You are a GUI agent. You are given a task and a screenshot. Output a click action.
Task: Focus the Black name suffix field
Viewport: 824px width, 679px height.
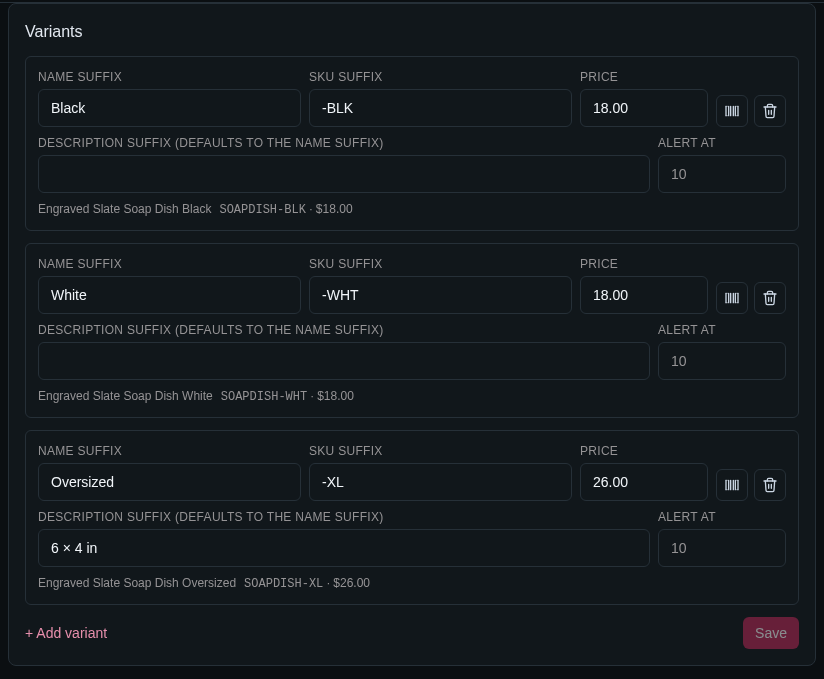coord(169,108)
